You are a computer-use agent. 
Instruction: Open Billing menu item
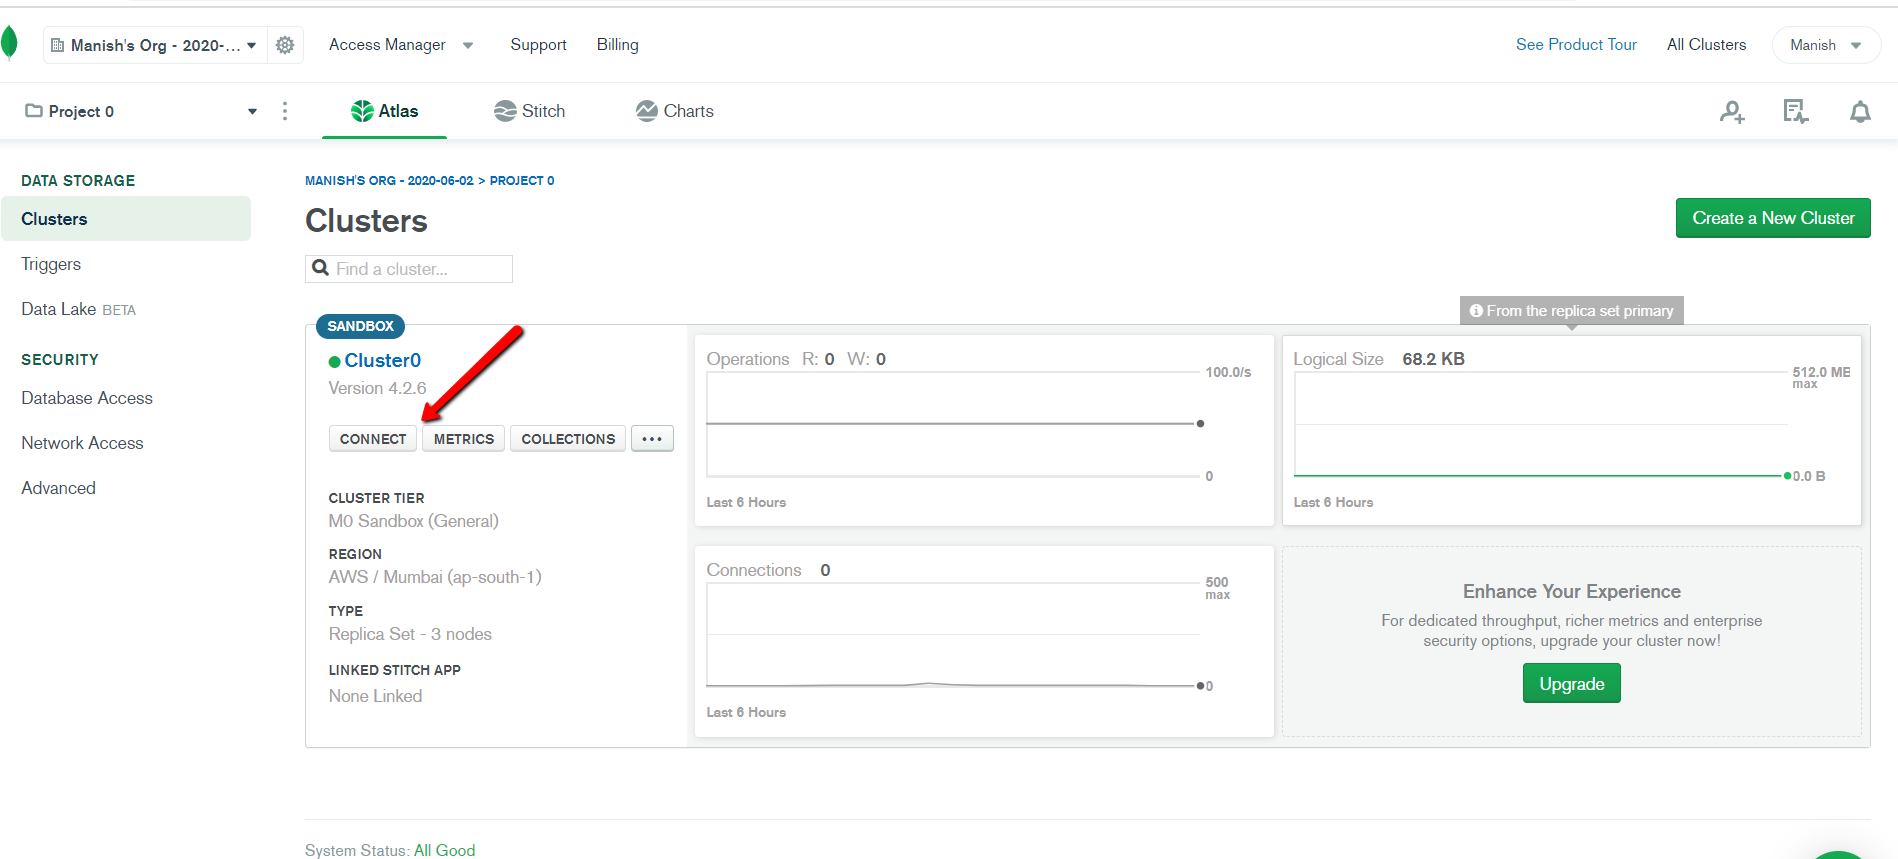[618, 45]
